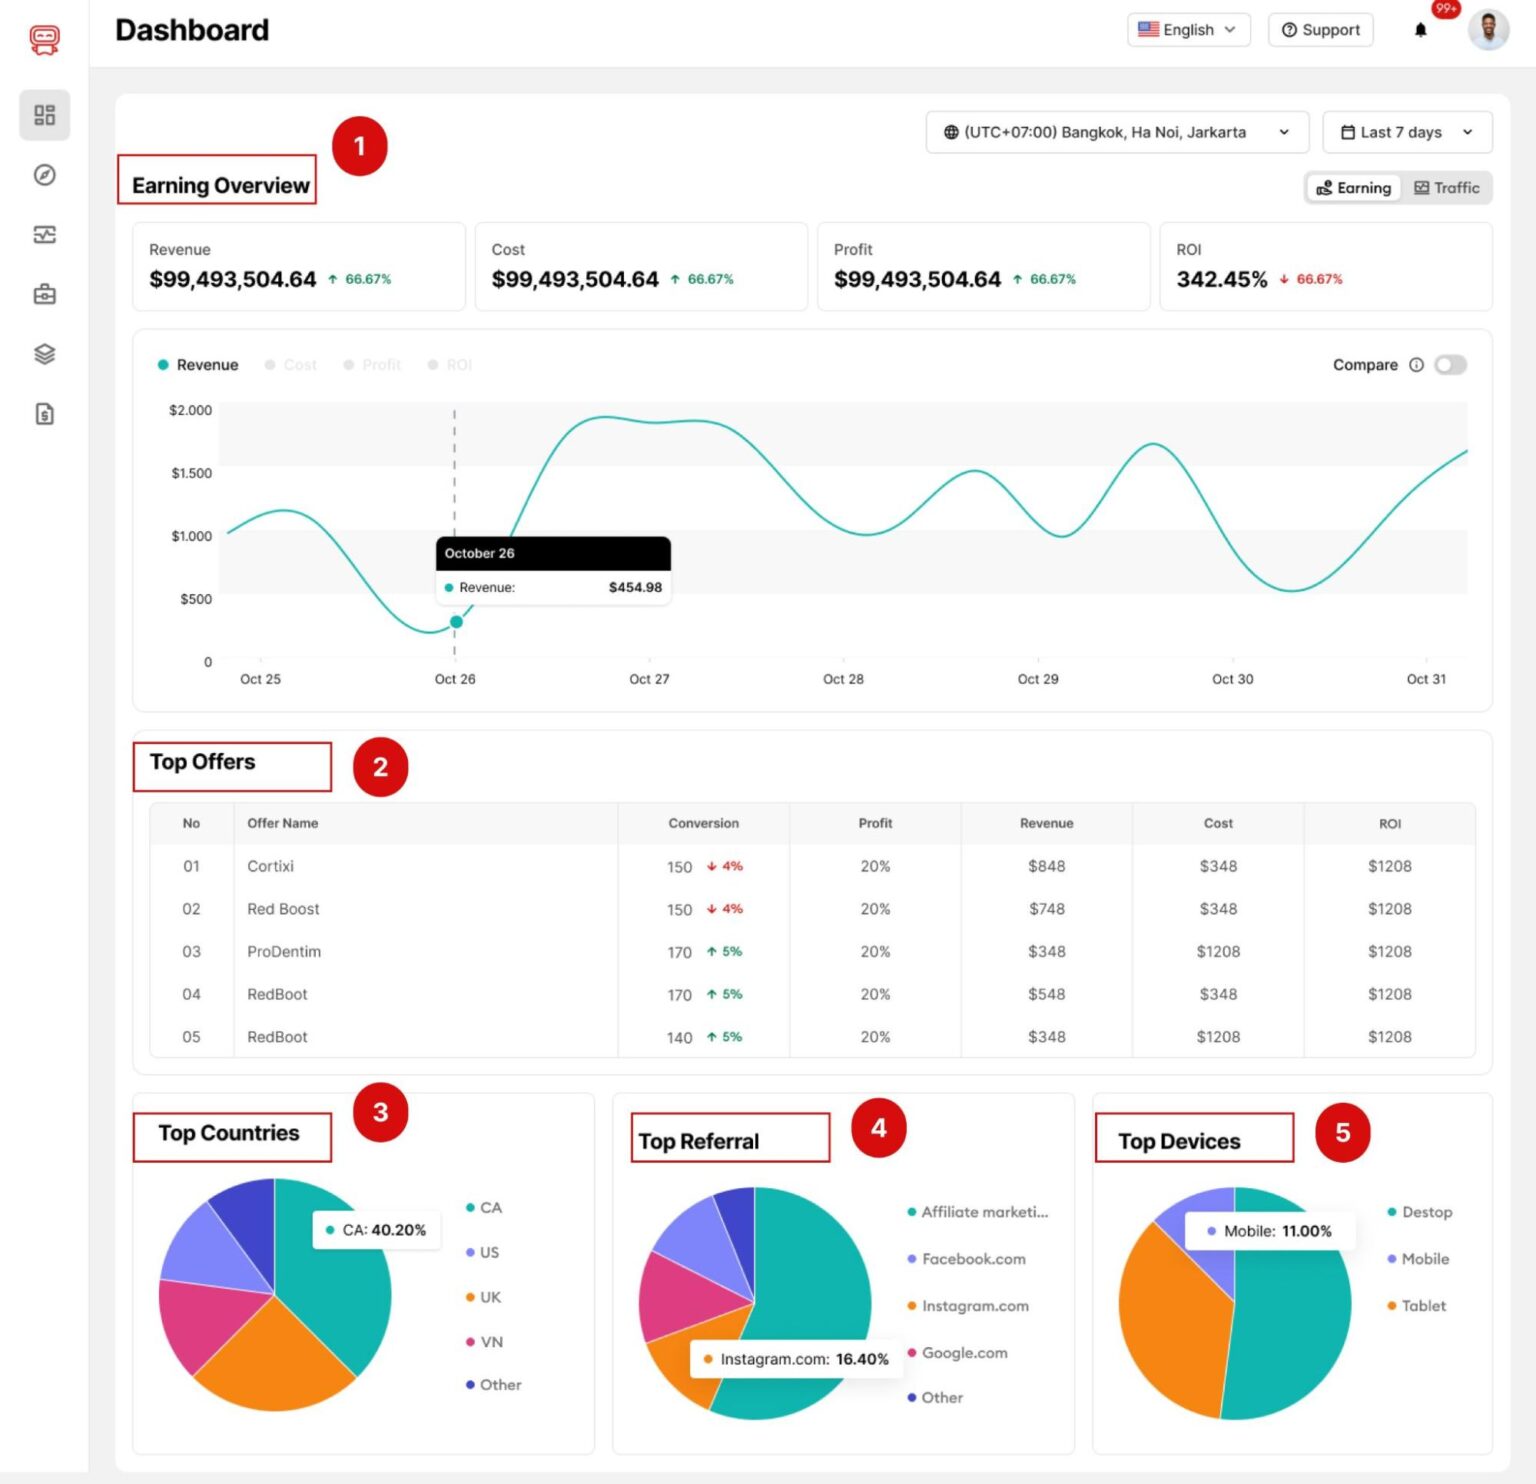Select the Cortixi offer name link
Viewport: 1536px width, 1484px height.
(269, 866)
